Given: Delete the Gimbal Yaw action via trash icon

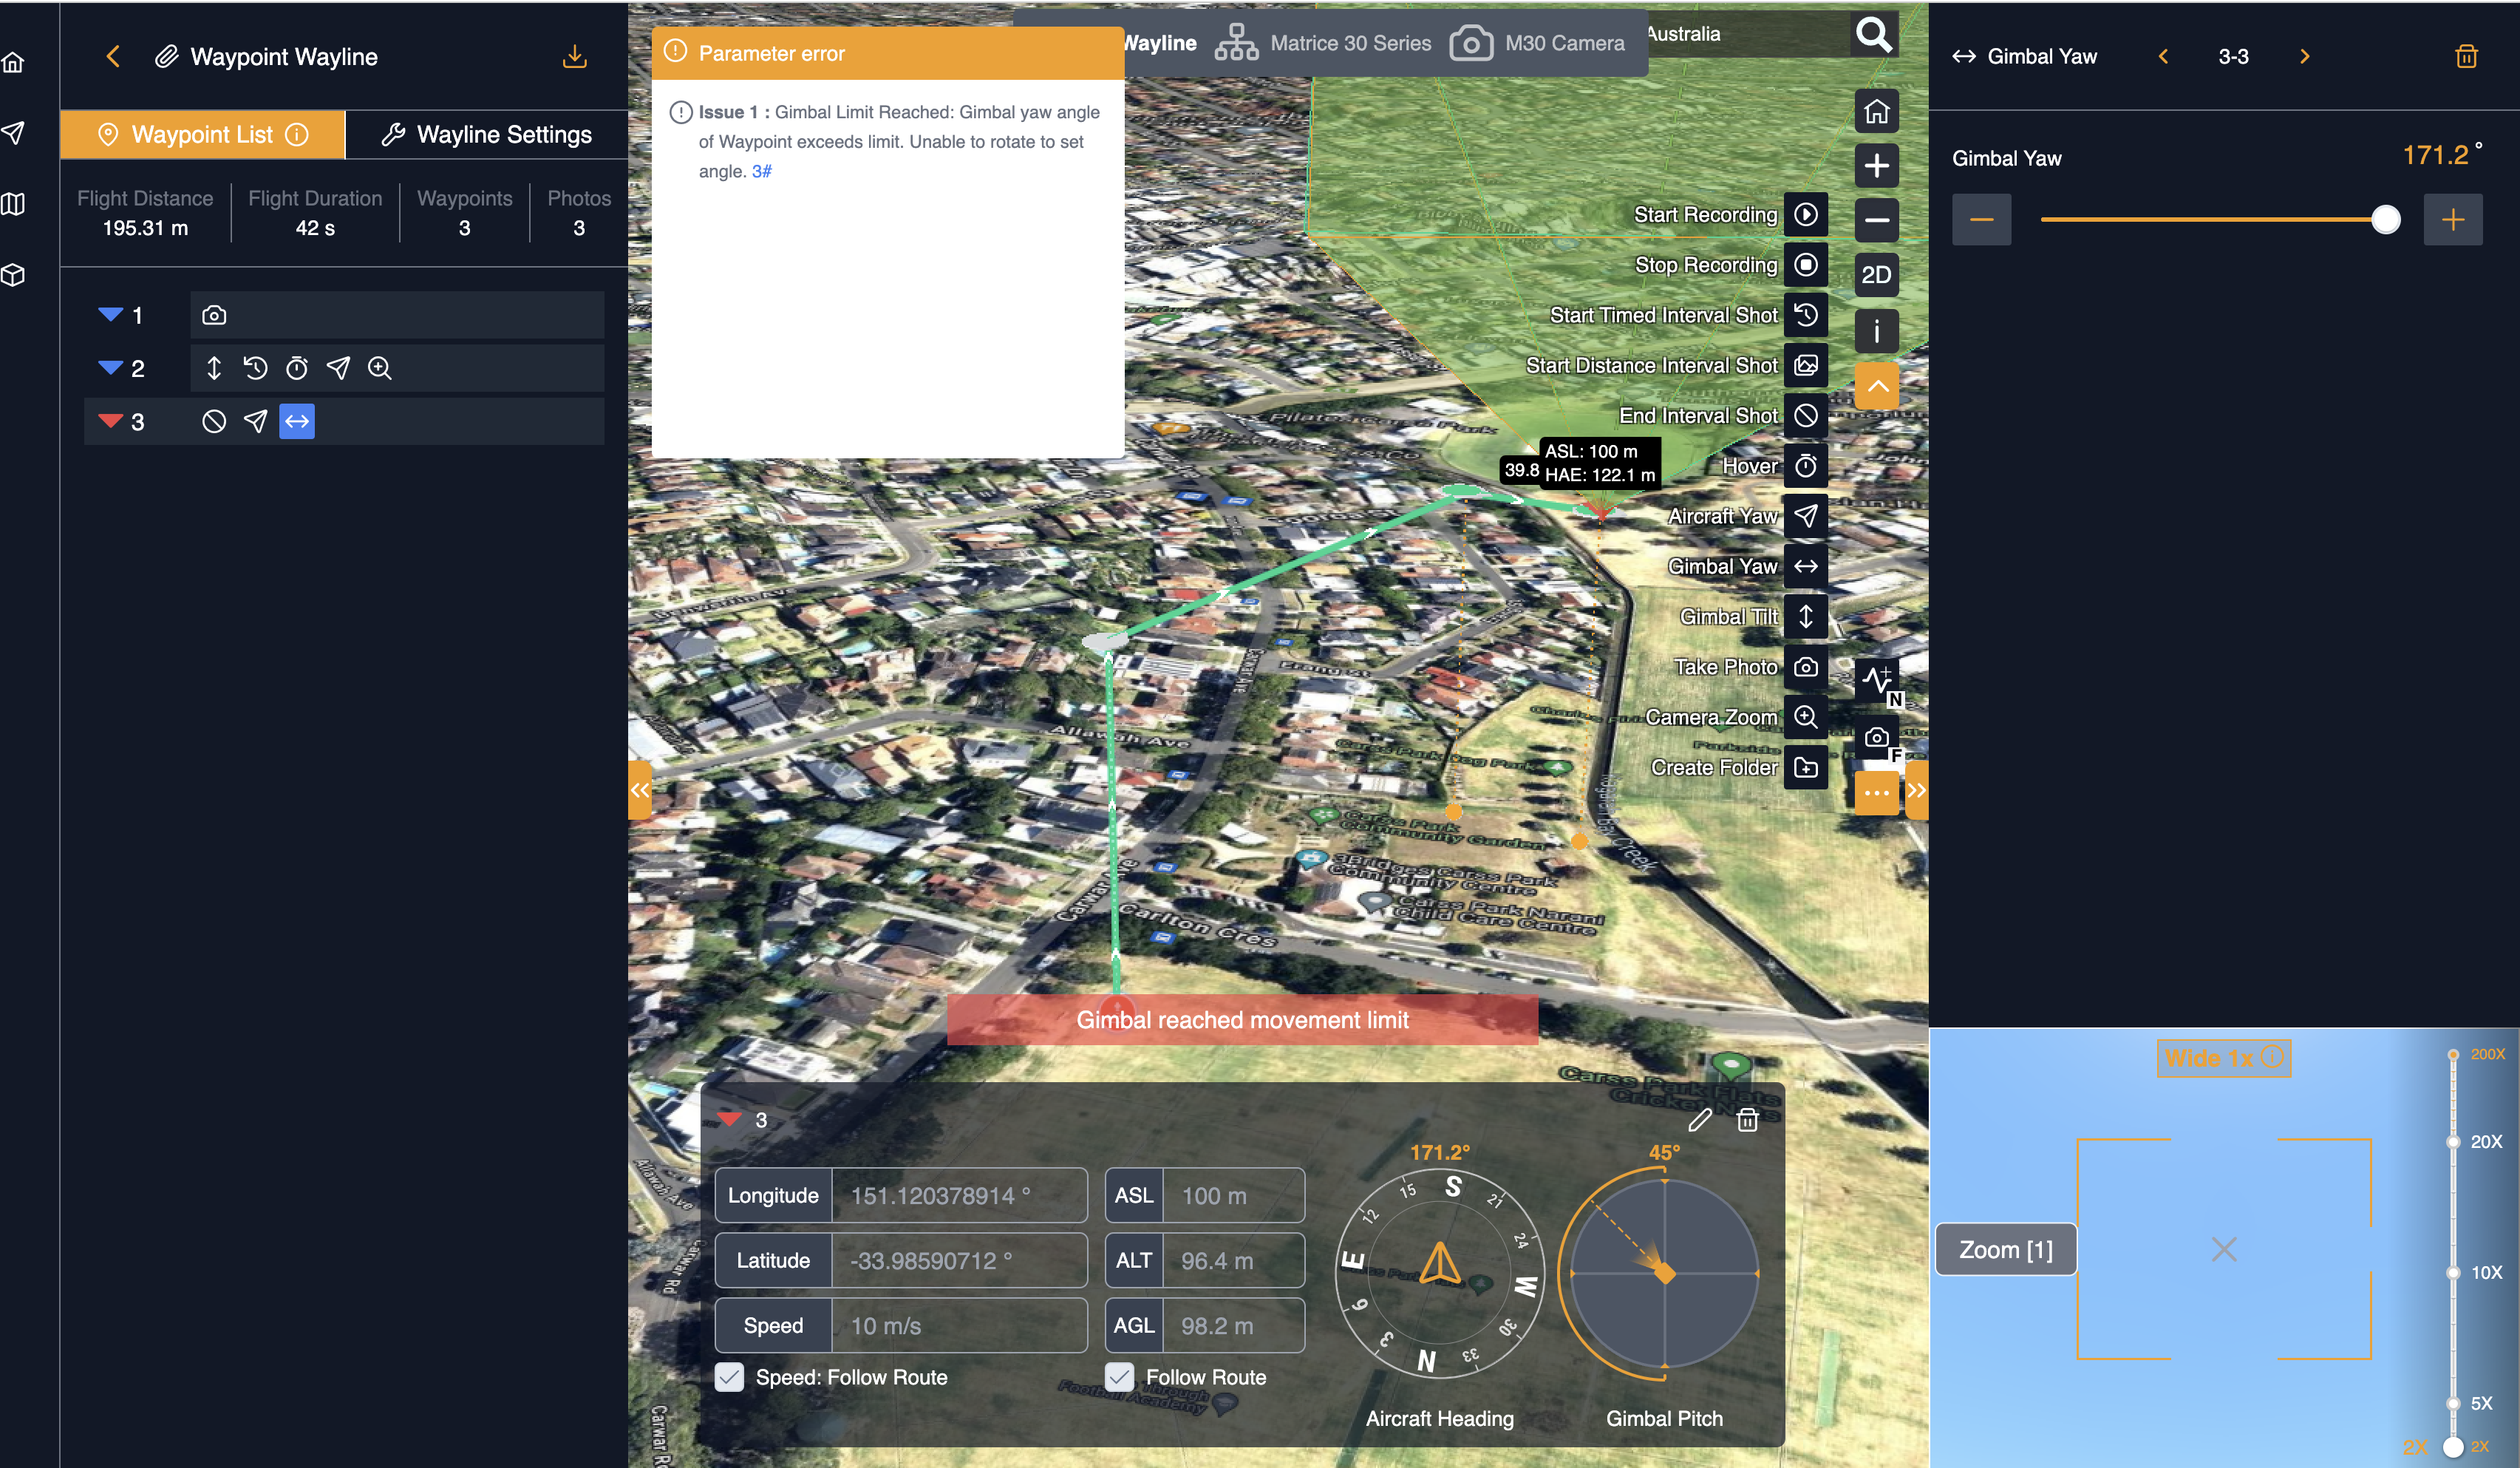Looking at the screenshot, I should (x=2466, y=57).
